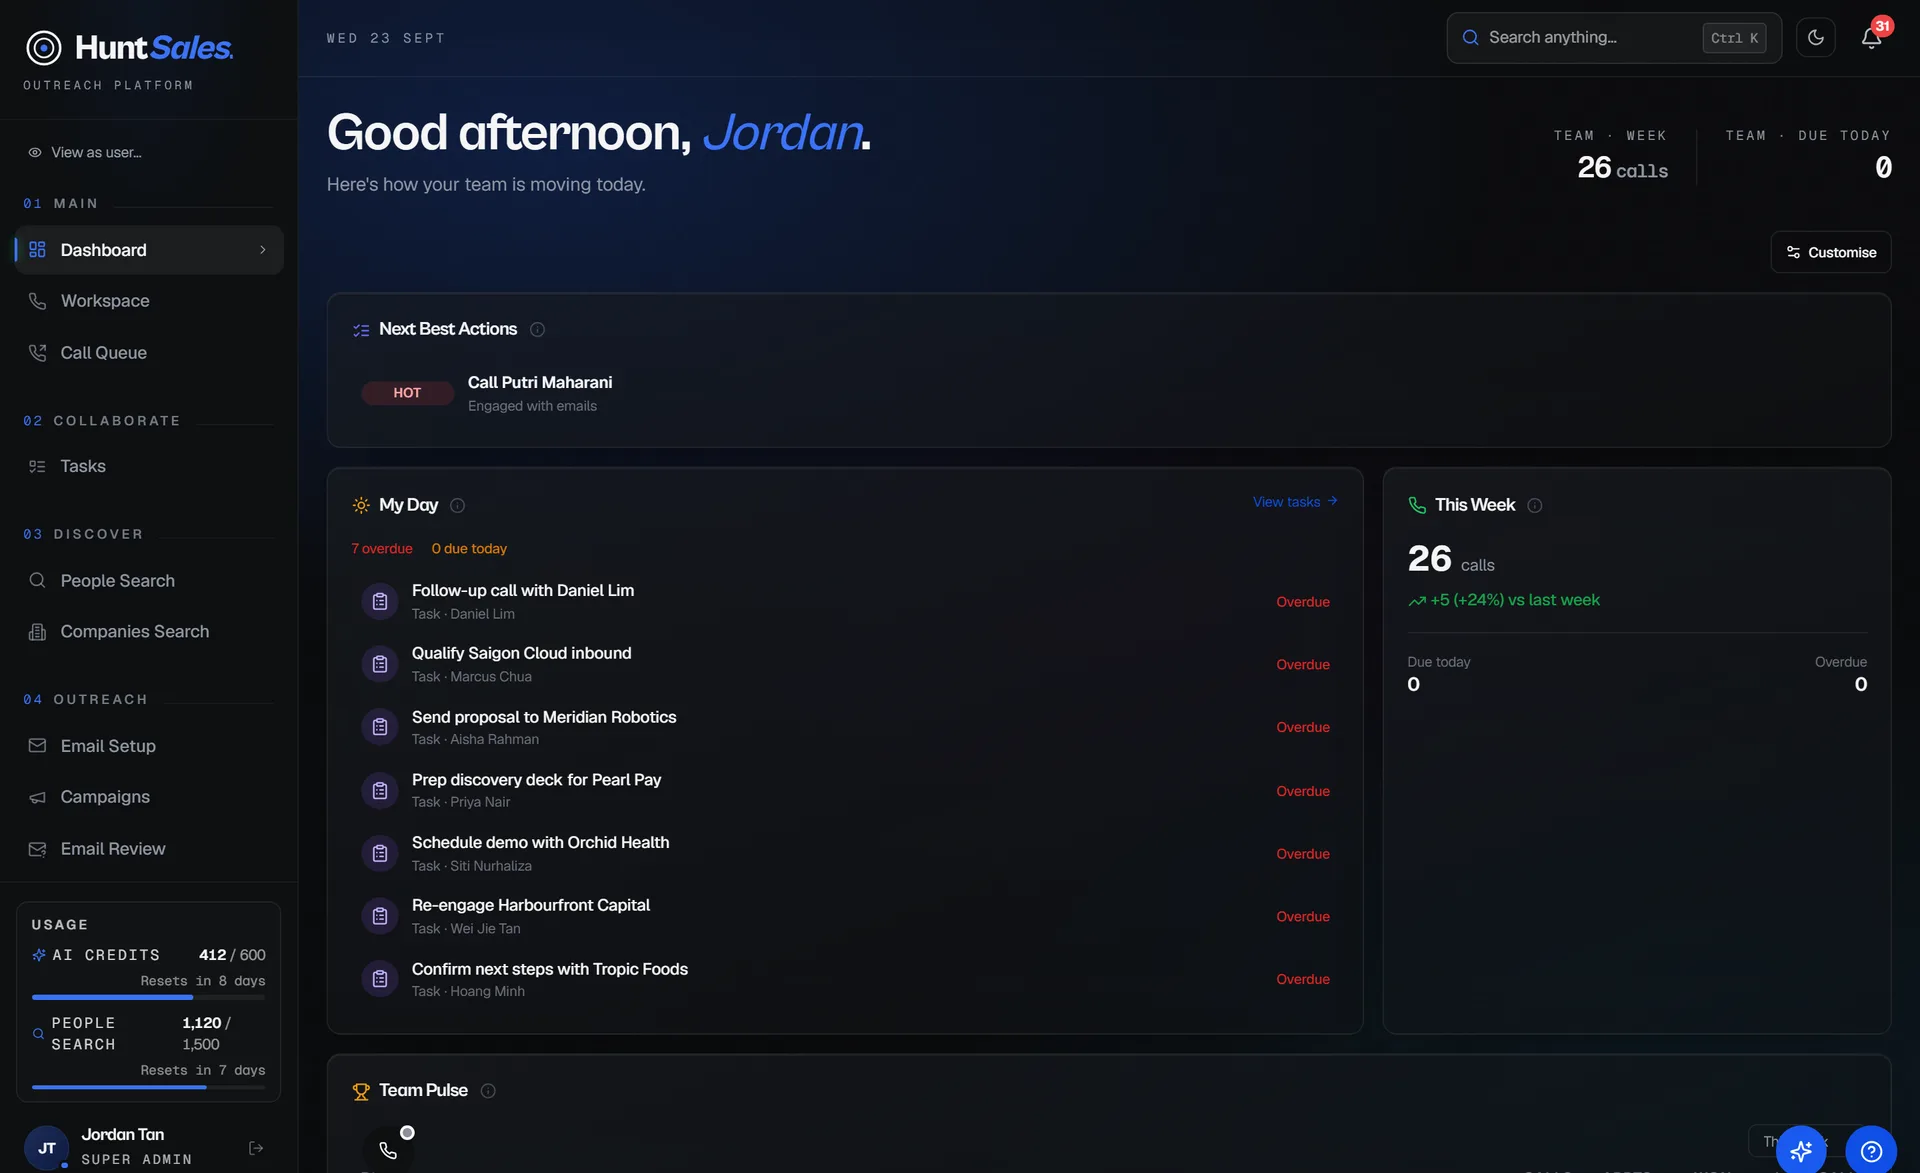Open Prep discovery deck for Pearl Pay
The width and height of the screenshot is (1920, 1173).
pos(536,780)
